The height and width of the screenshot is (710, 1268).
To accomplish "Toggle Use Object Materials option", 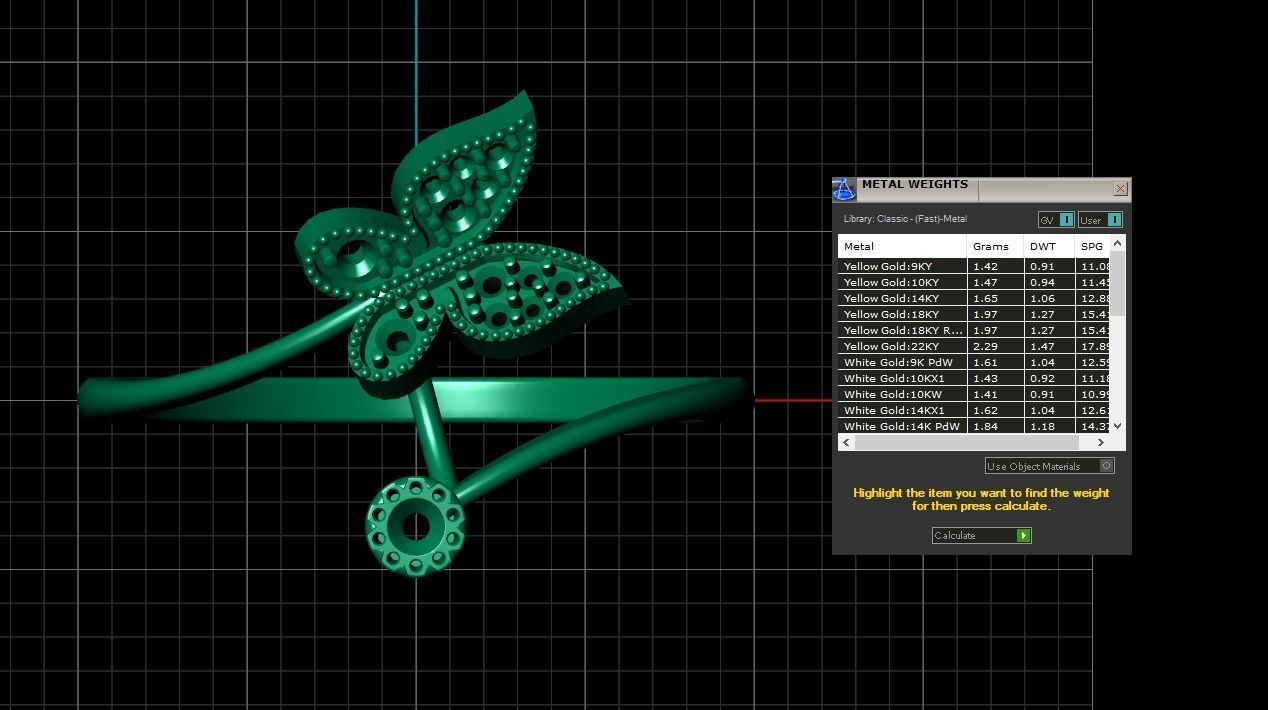I will pos(1049,466).
